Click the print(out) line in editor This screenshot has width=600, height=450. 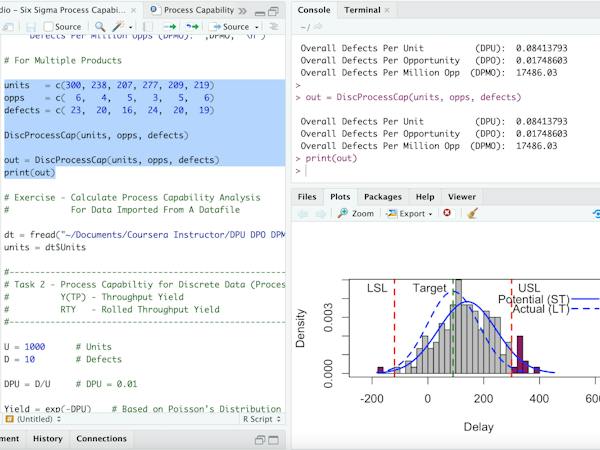pos(30,173)
